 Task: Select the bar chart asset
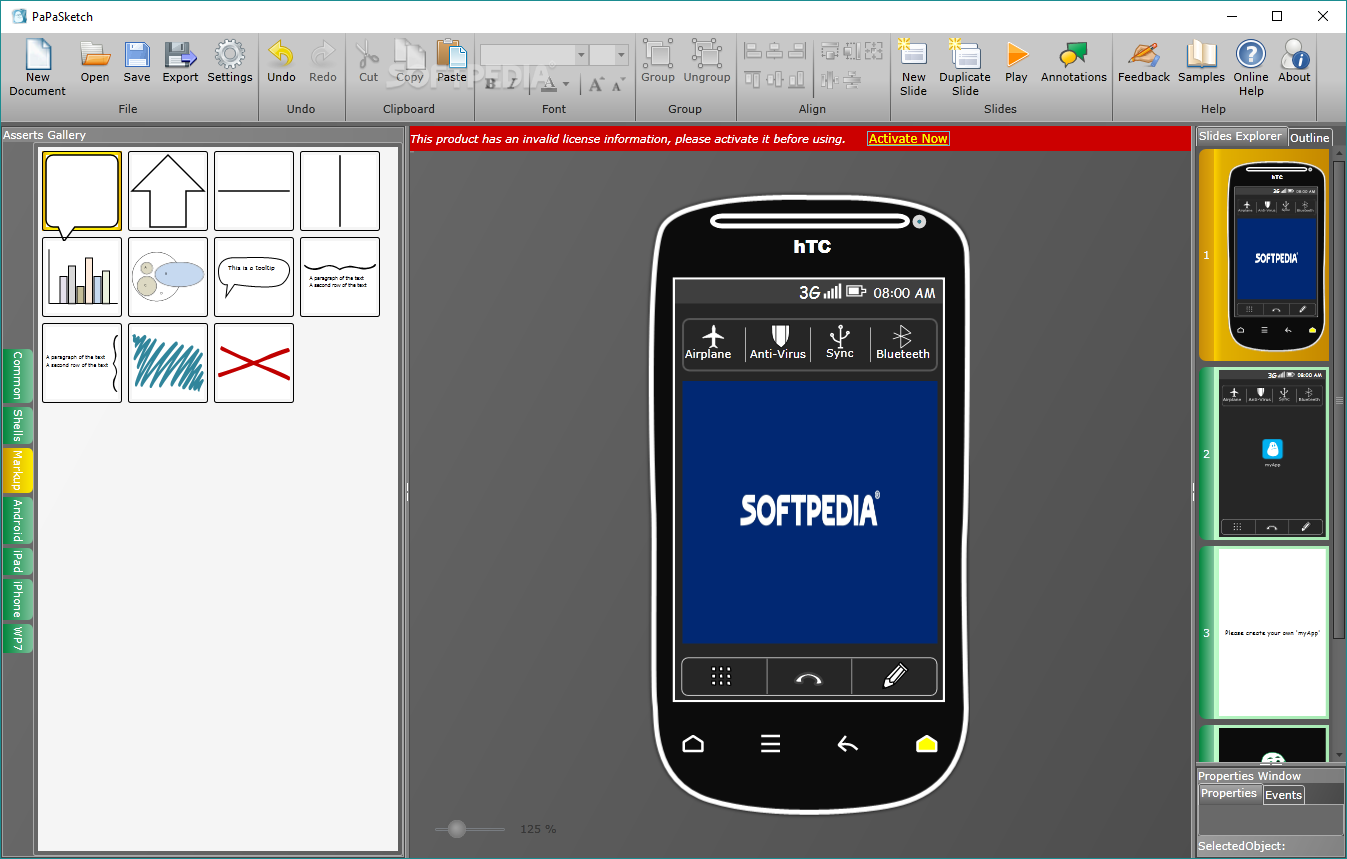click(82, 277)
